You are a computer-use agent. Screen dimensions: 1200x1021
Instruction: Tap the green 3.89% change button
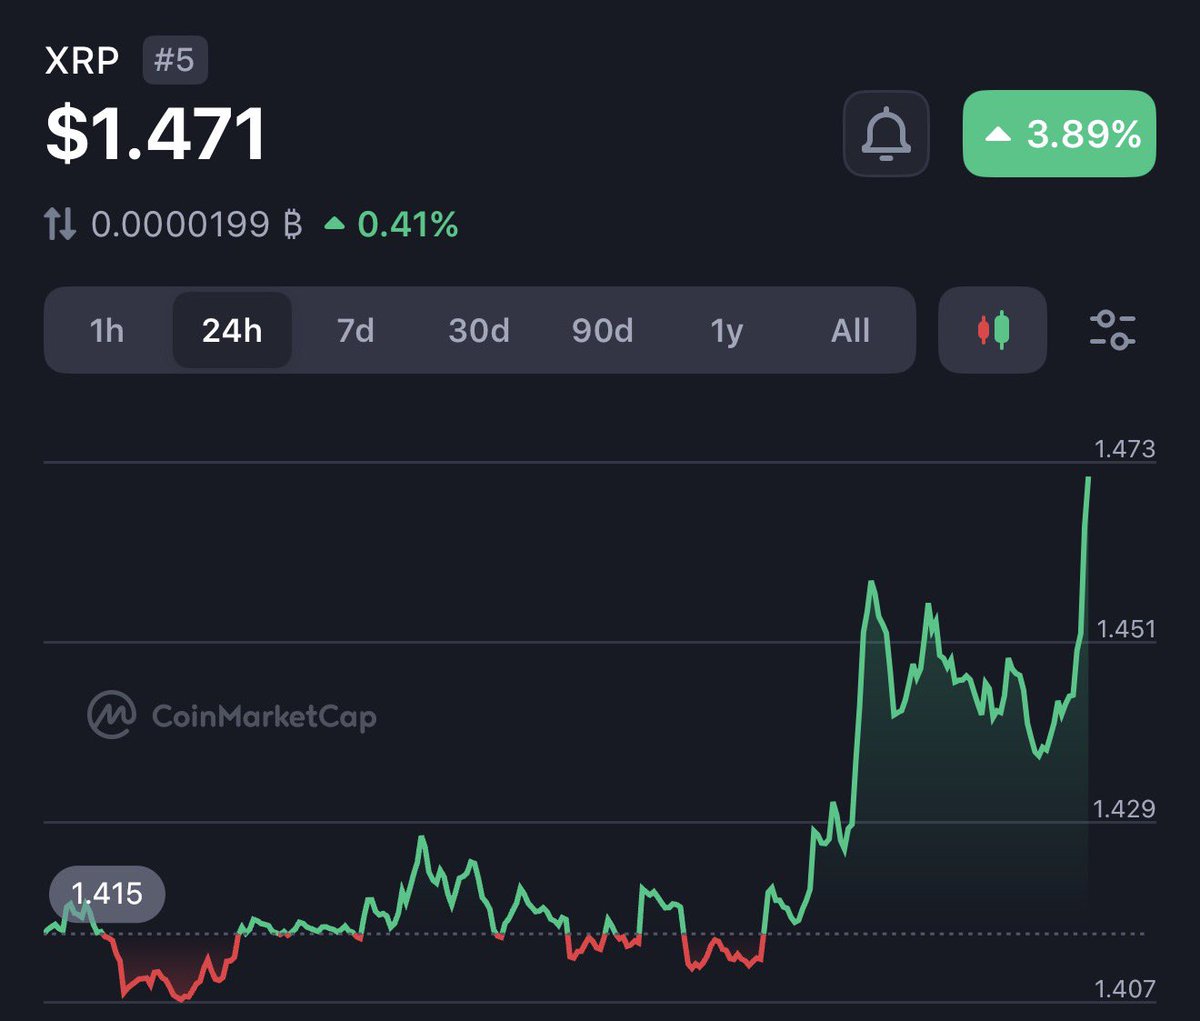(x=1059, y=134)
